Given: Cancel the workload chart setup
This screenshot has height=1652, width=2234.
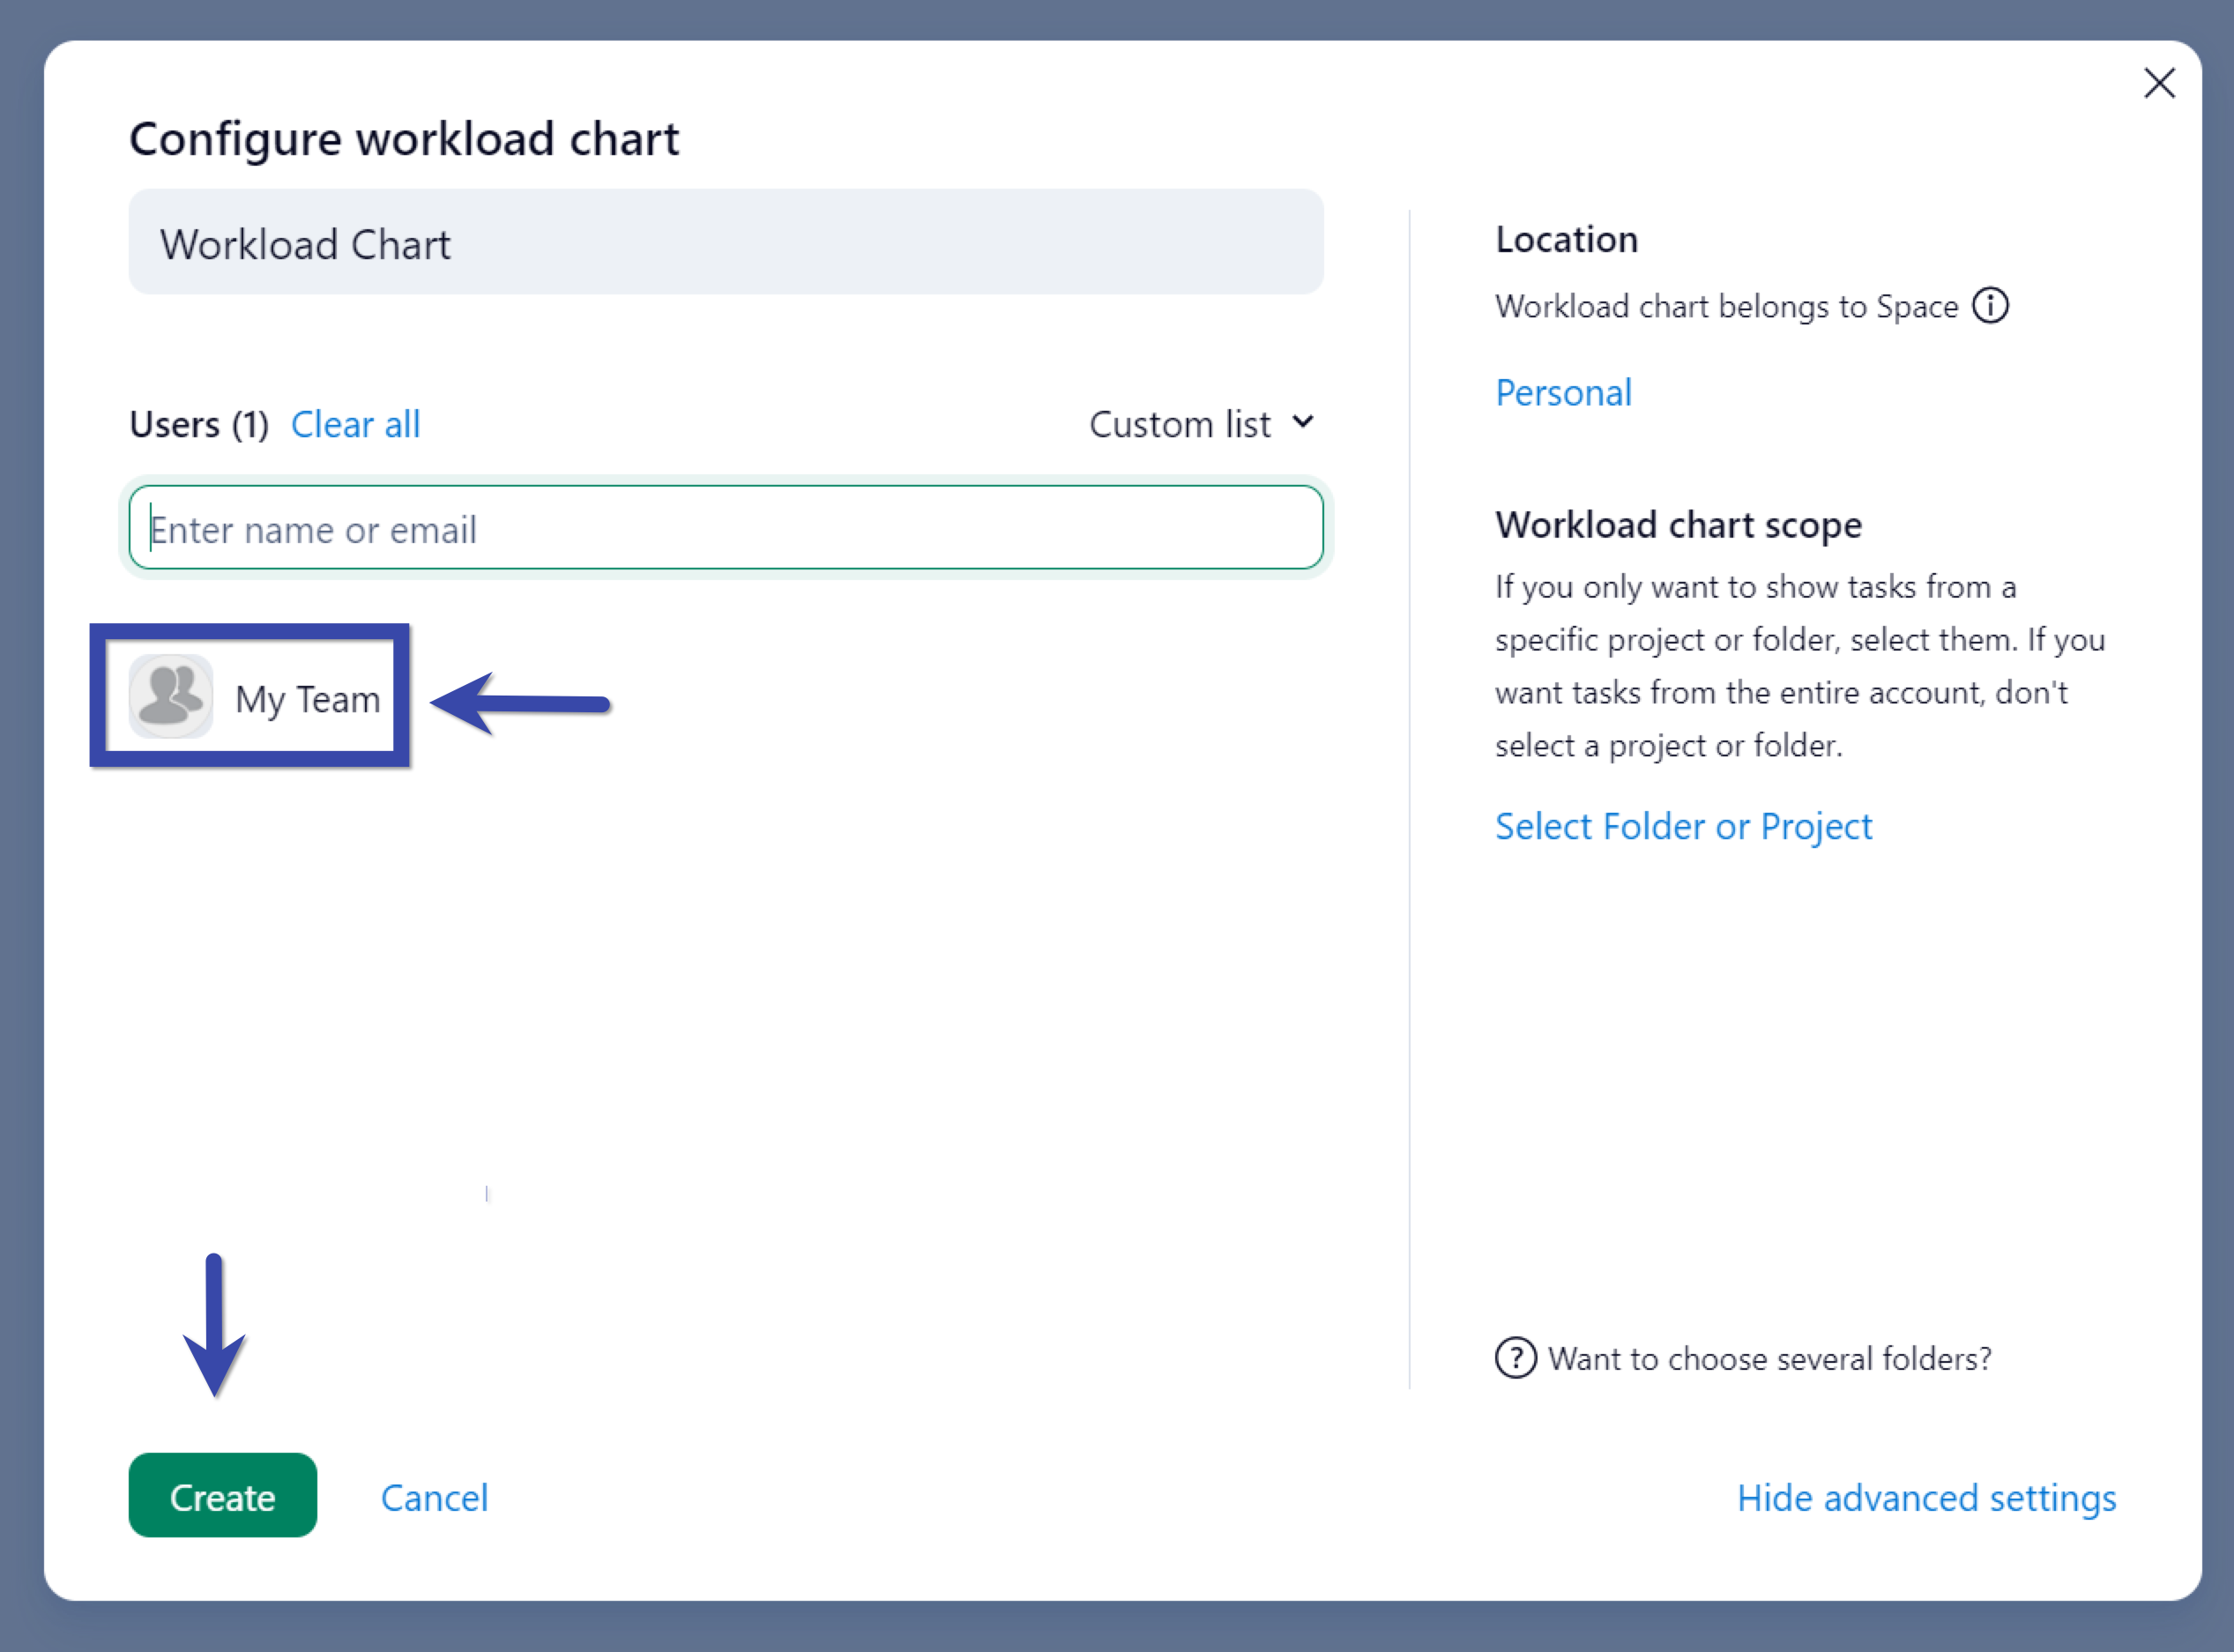Looking at the screenshot, I should pos(434,1497).
